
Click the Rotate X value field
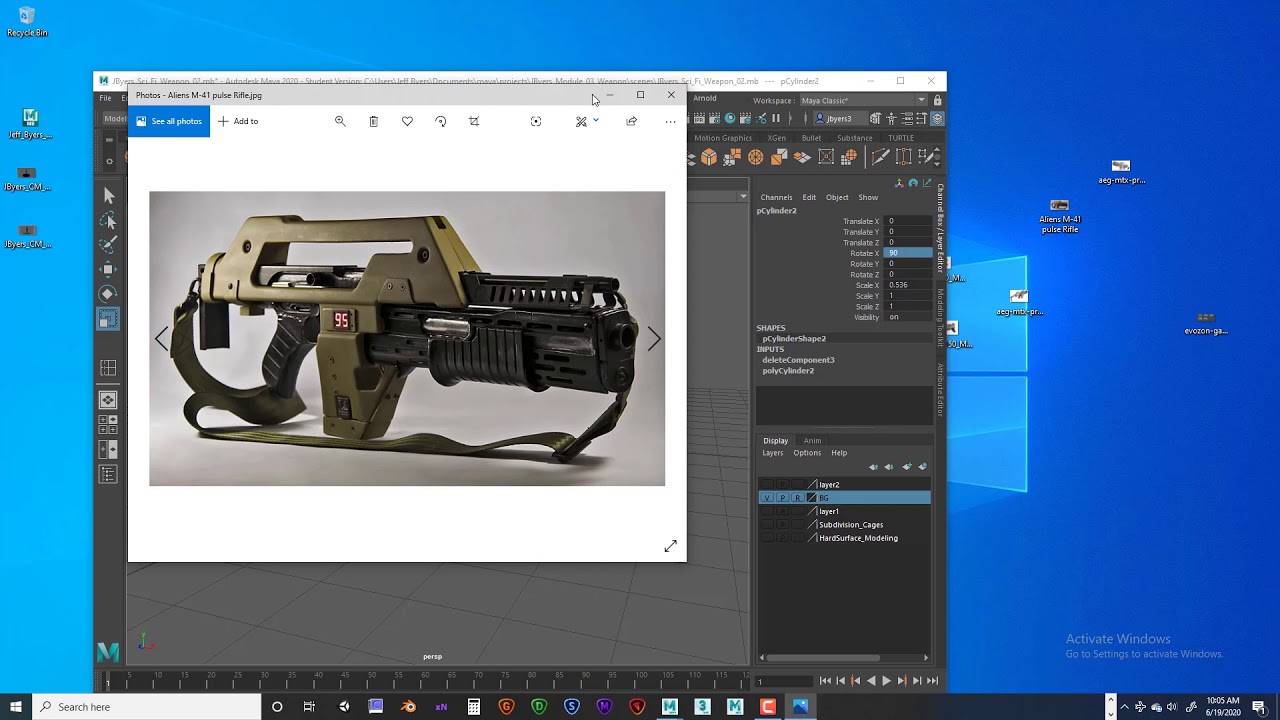(909, 253)
